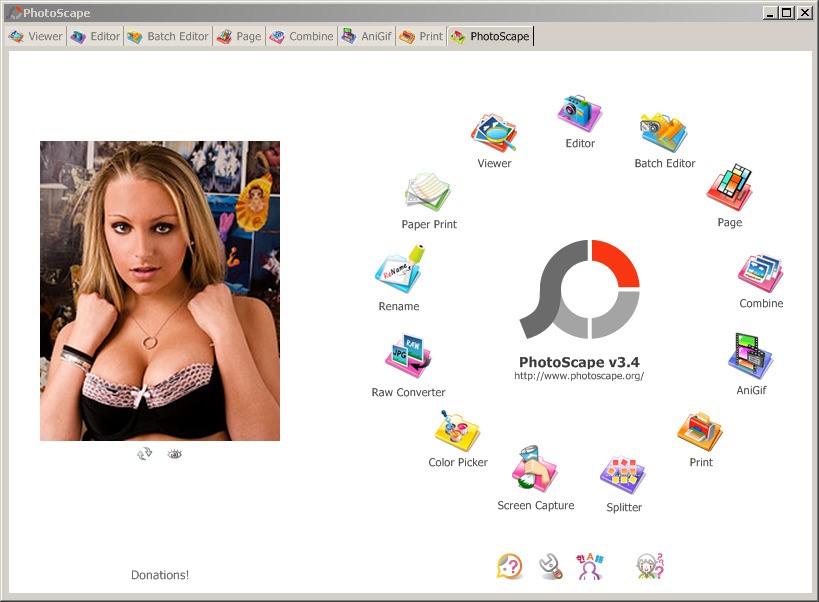The height and width of the screenshot is (602, 819).
Task: Click the PhotoScape center logo
Action: click(x=579, y=289)
